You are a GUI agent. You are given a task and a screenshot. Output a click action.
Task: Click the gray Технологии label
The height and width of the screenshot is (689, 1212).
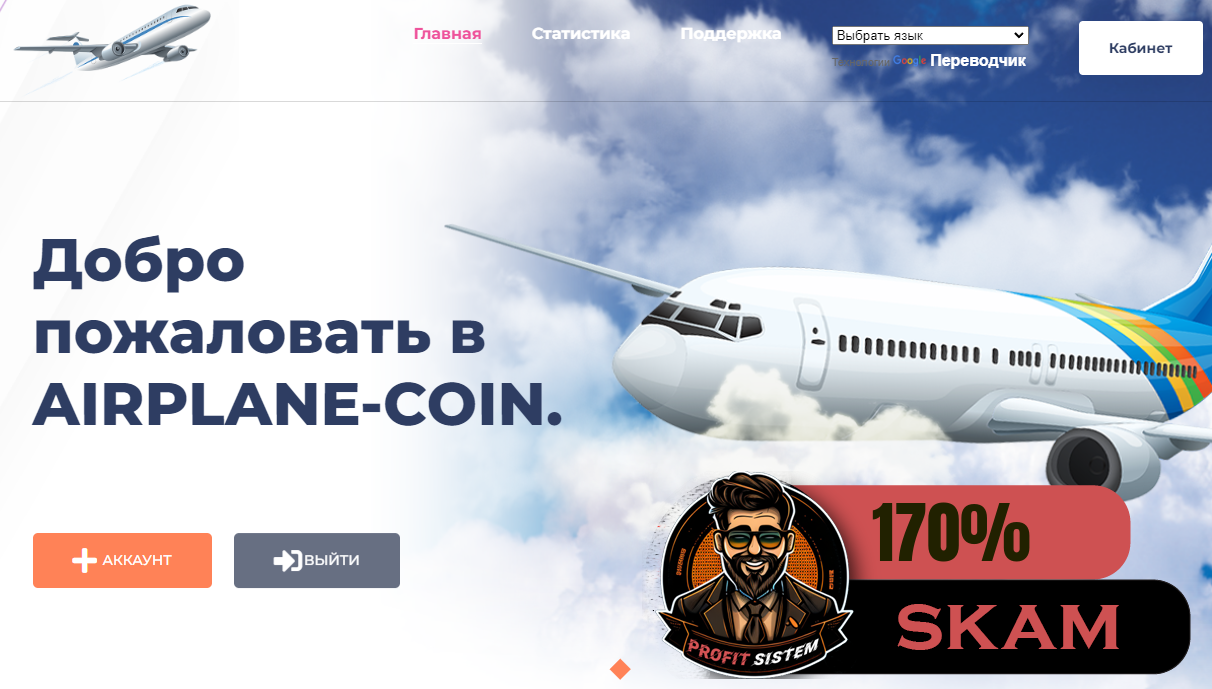pyautogui.click(x=861, y=61)
